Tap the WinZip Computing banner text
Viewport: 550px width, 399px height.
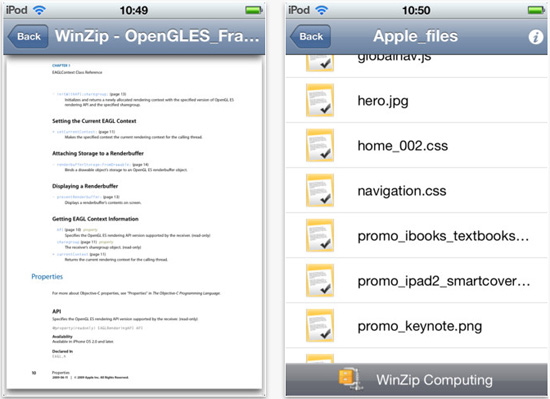pyautogui.click(x=434, y=380)
